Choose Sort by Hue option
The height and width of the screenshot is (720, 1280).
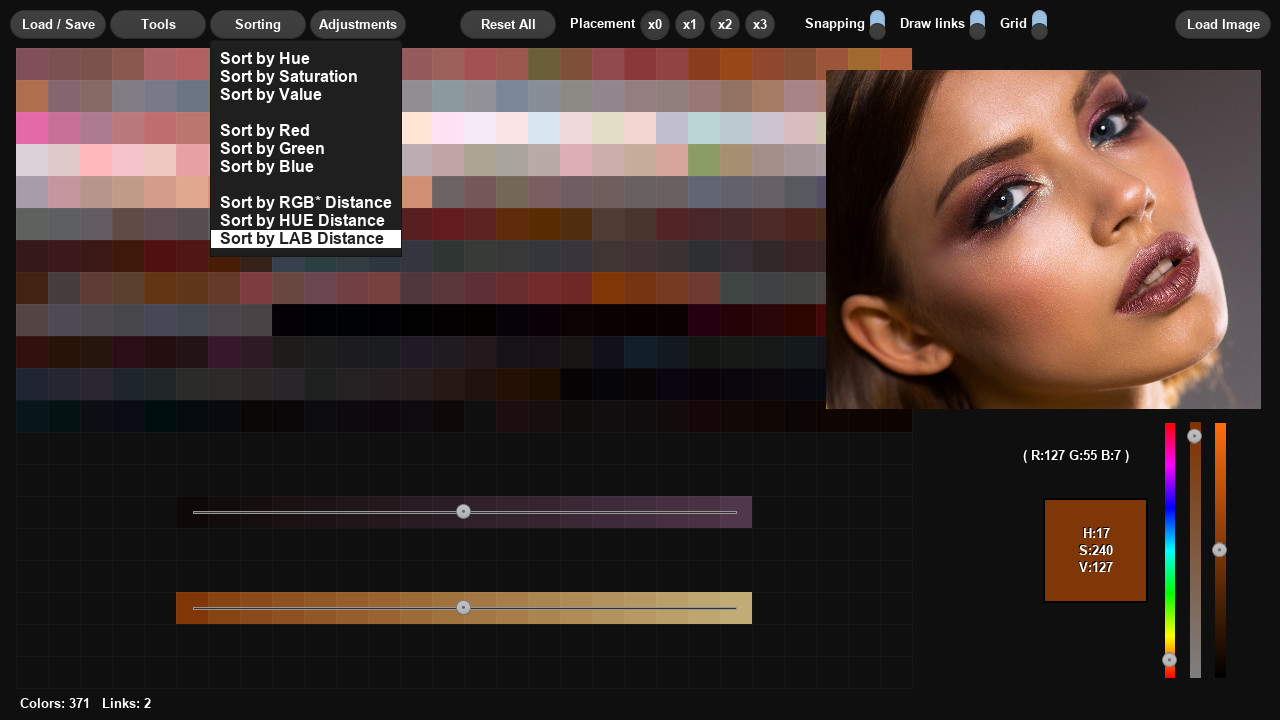pos(265,59)
